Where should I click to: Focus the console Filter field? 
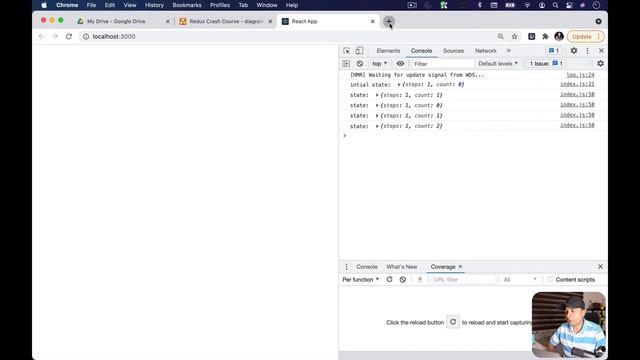click(x=442, y=64)
